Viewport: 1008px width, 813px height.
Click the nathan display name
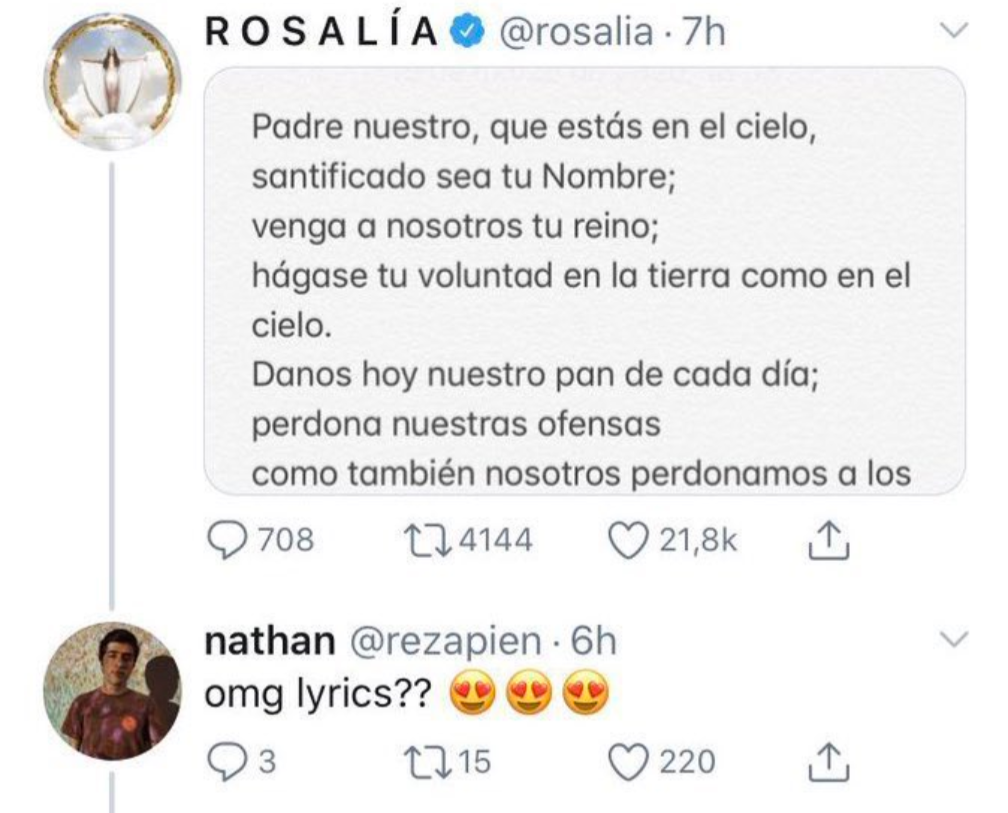(x=268, y=641)
